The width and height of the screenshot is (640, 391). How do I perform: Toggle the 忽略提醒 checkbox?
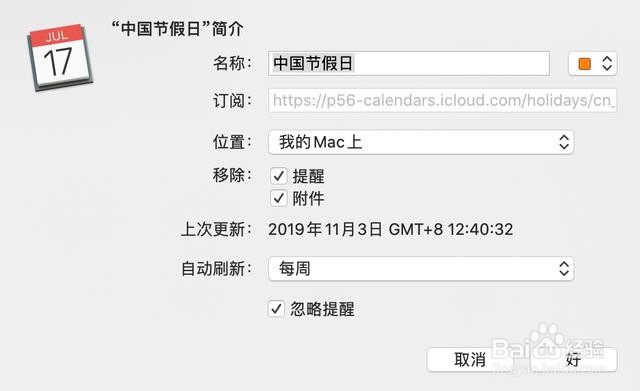(x=276, y=309)
